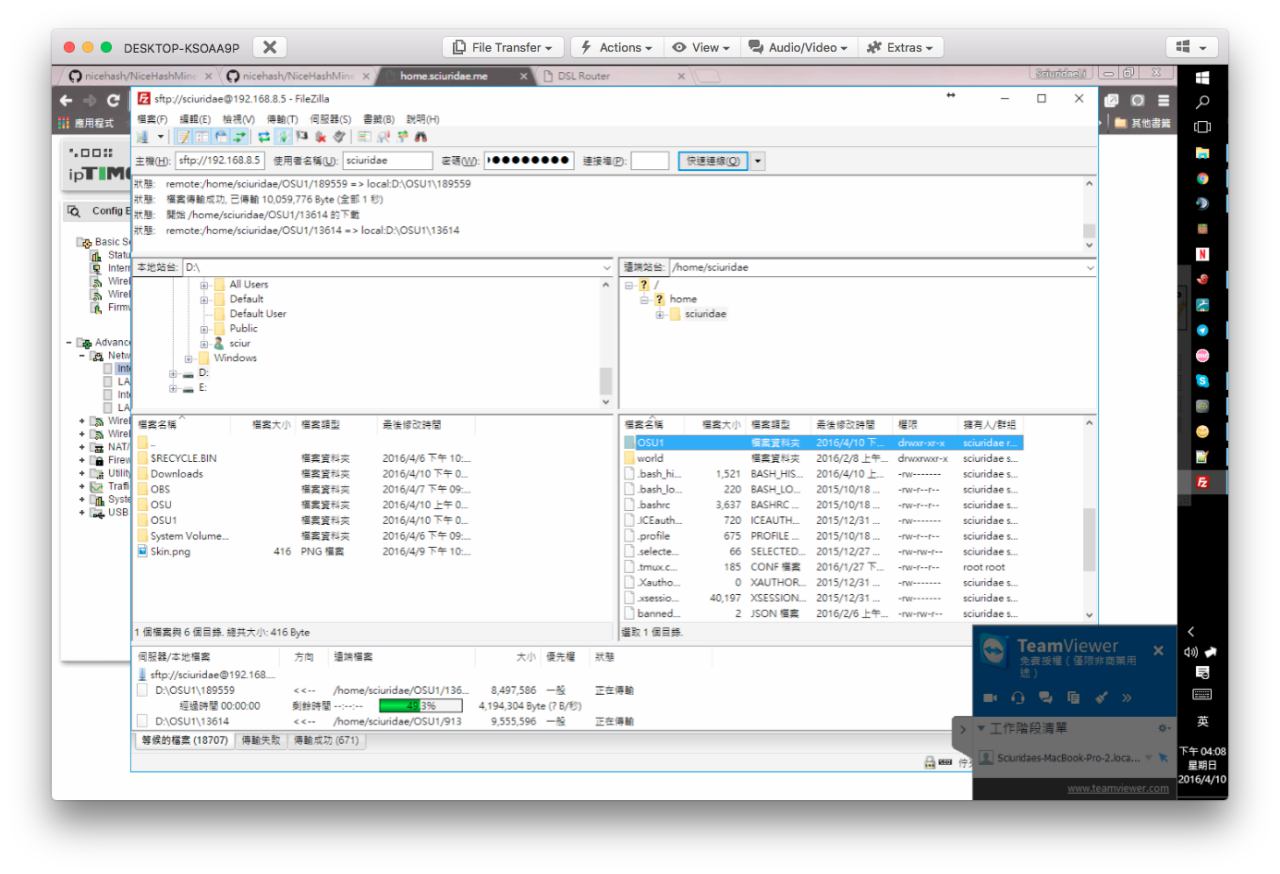Toggle local directory tree display icon
The image size is (1280, 874).
point(202,137)
